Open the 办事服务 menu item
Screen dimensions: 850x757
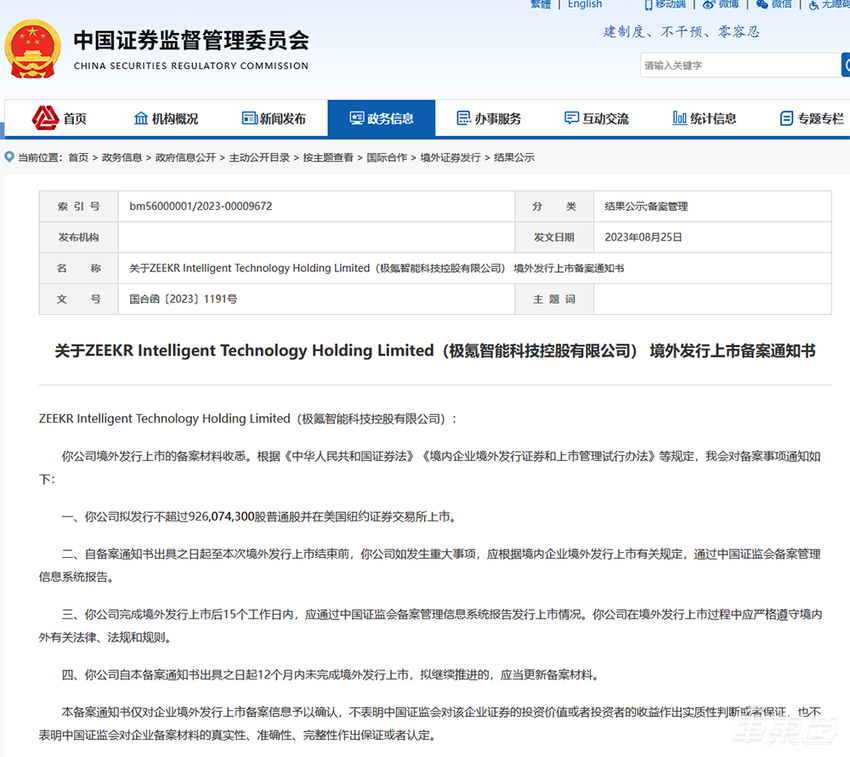[x=488, y=117]
